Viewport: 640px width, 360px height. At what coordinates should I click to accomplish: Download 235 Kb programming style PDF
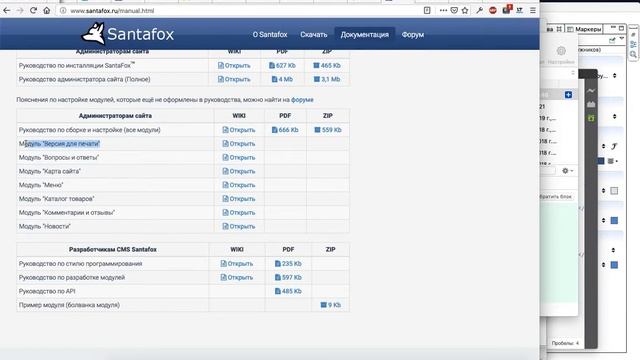pyautogui.click(x=288, y=264)
